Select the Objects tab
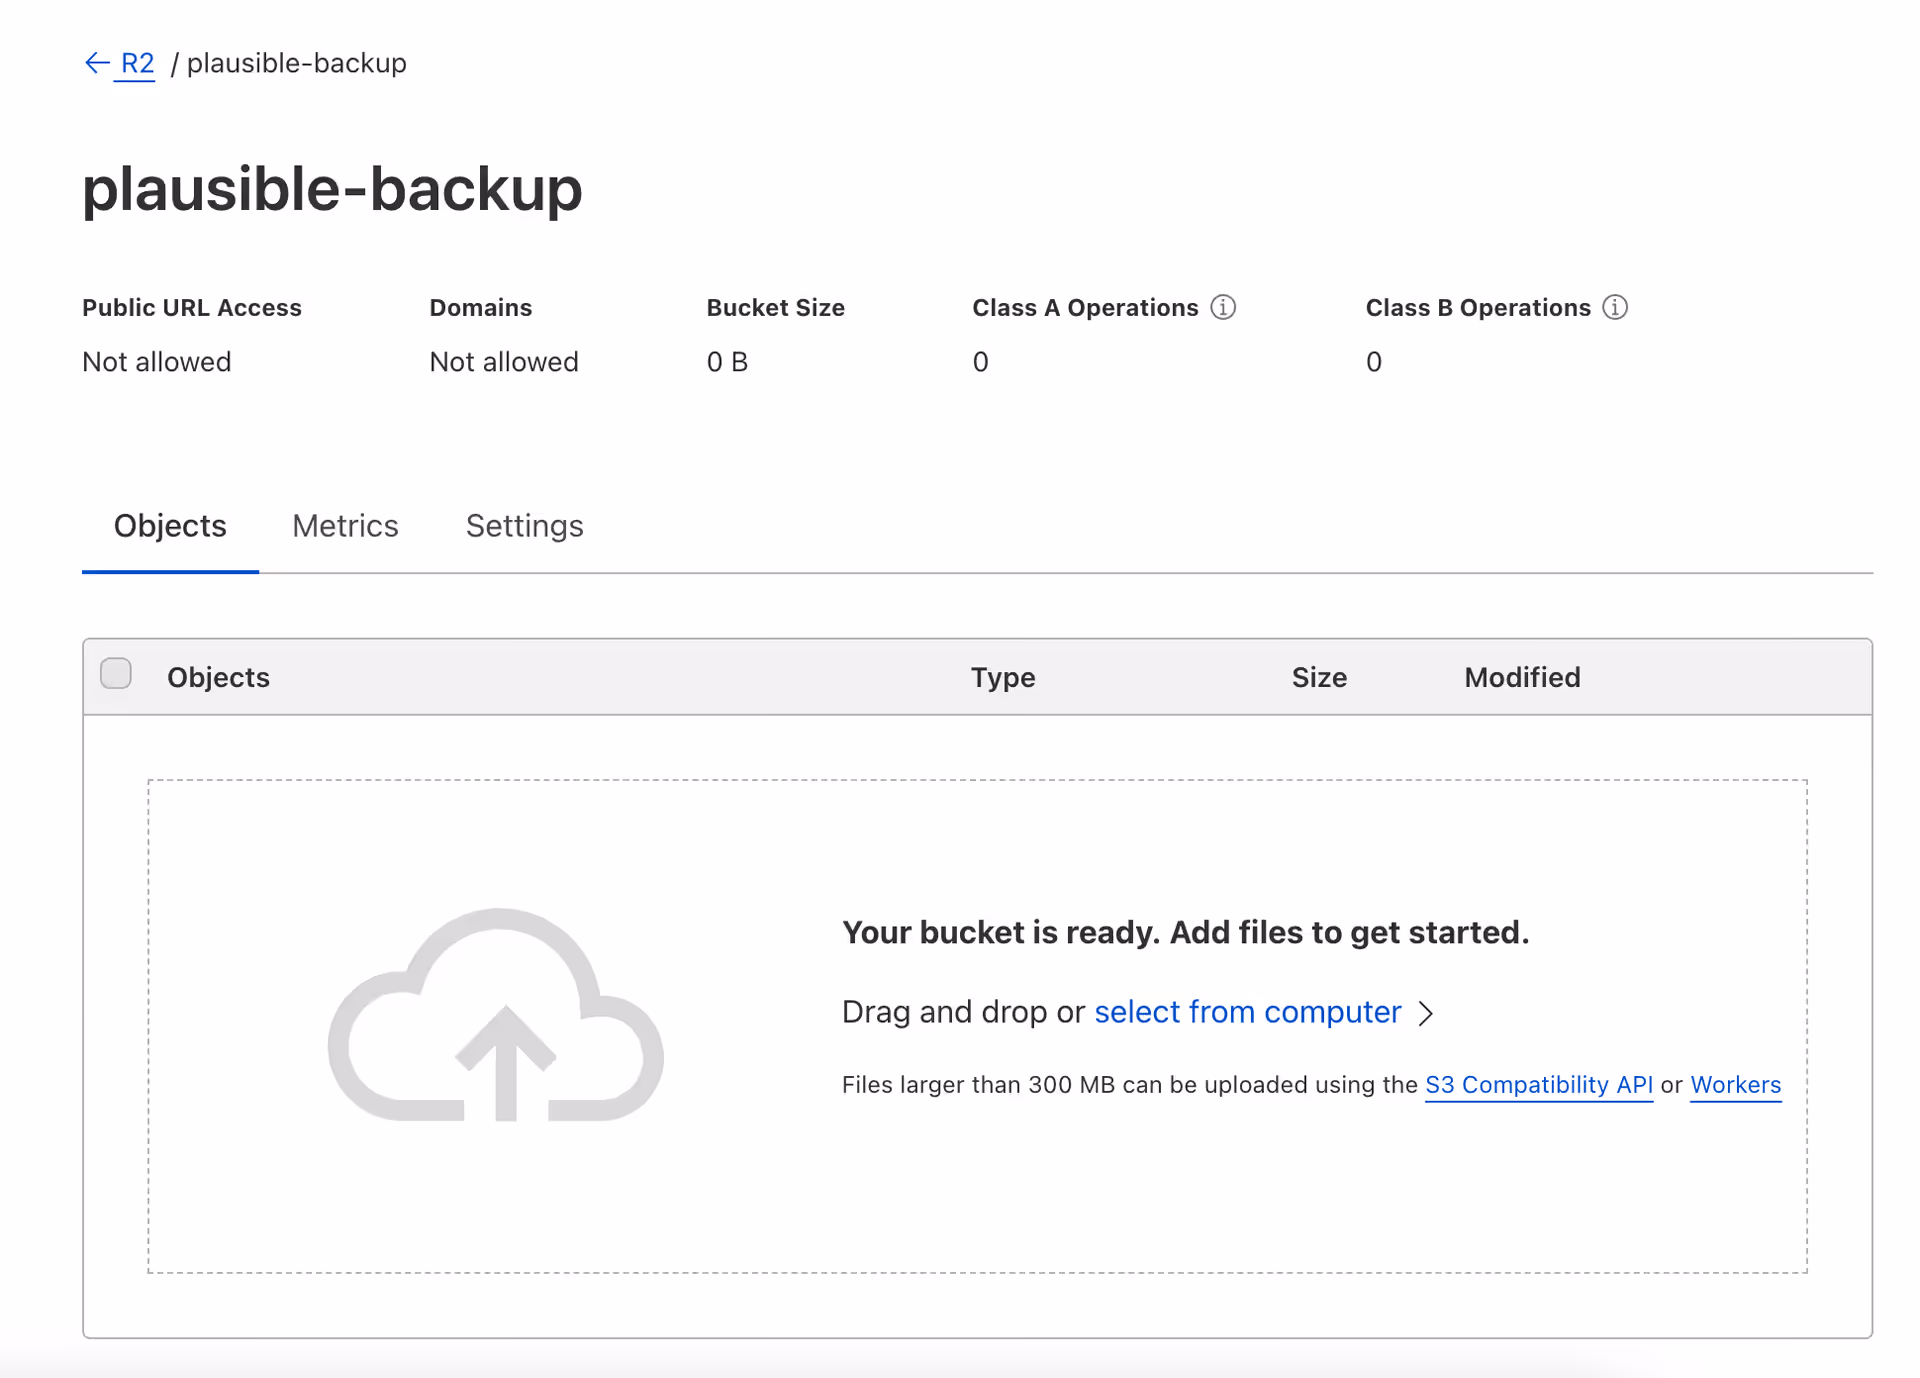1920x1378 pixels. point(170,525)
